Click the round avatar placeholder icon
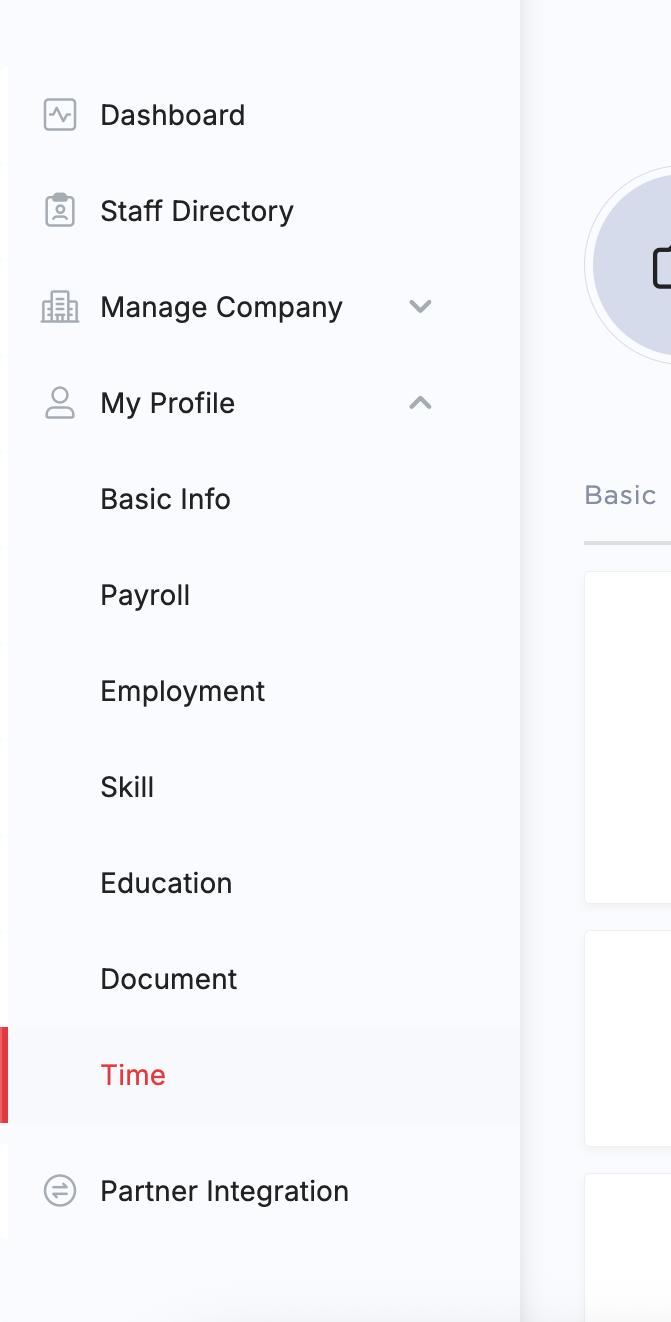Screen dimensions: 671x1322 coord(632,265)
